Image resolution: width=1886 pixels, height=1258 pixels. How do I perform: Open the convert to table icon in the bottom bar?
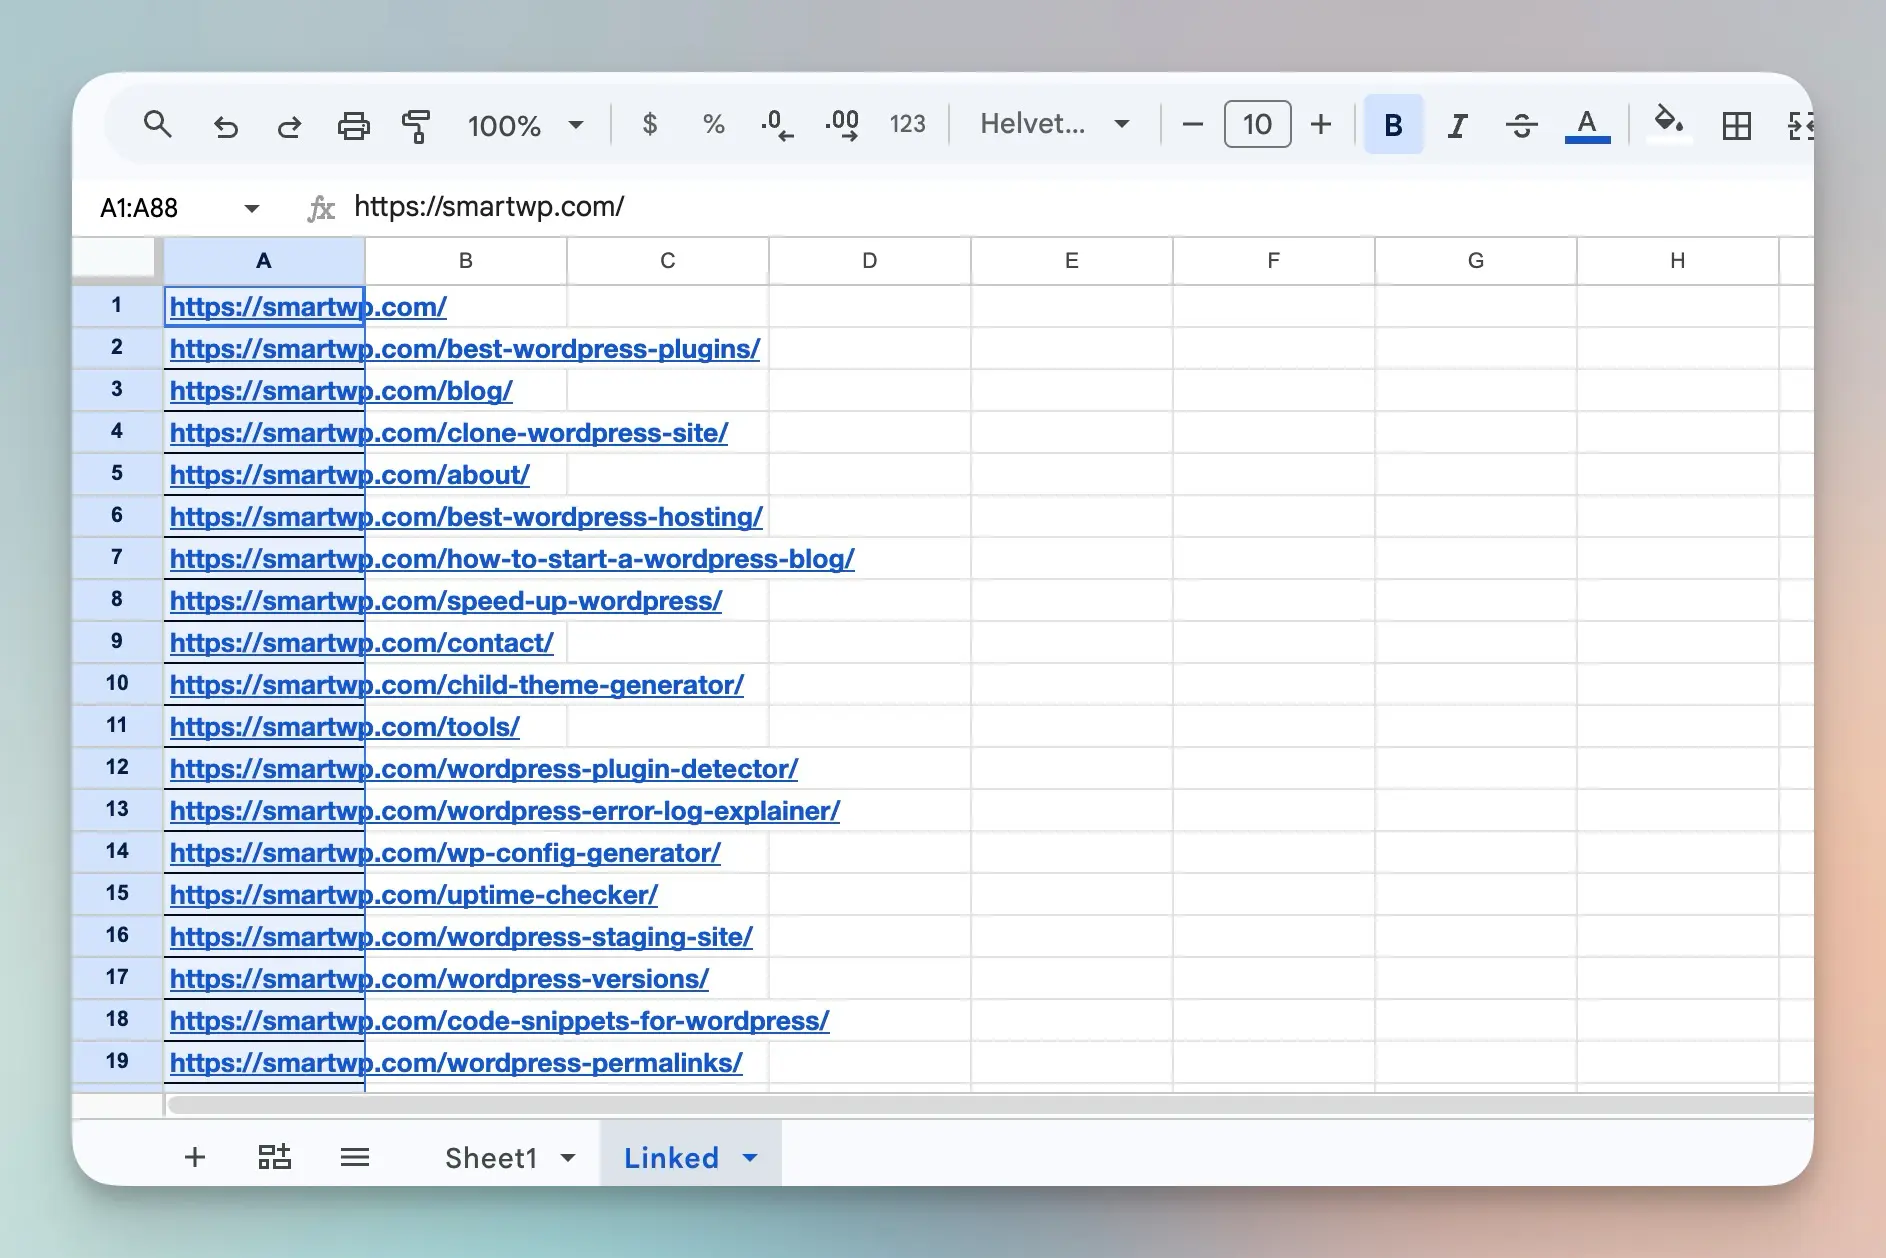274,1157
